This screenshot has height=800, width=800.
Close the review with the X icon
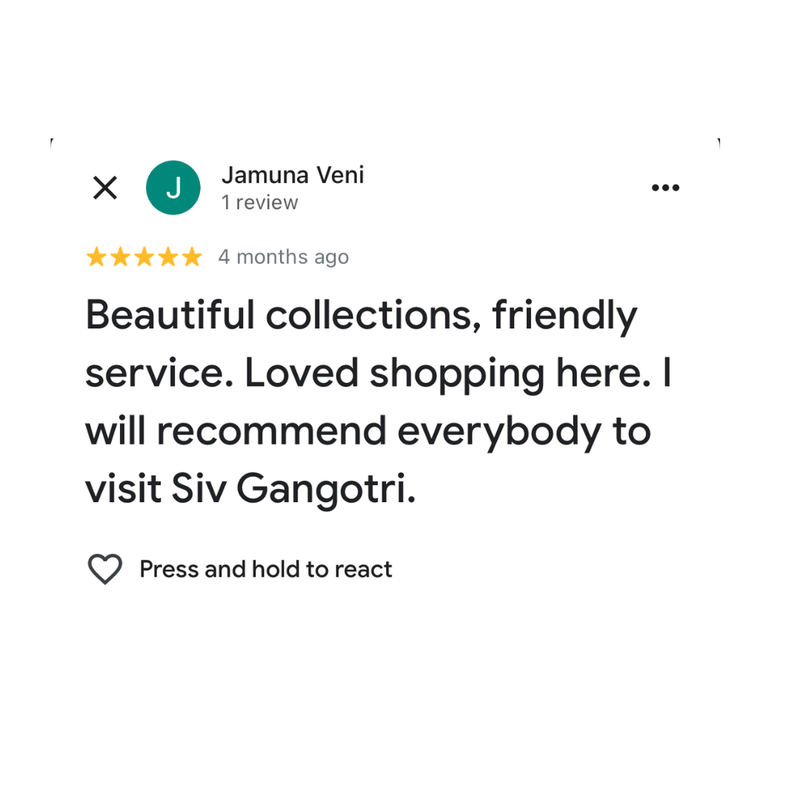tap(105, 188)
